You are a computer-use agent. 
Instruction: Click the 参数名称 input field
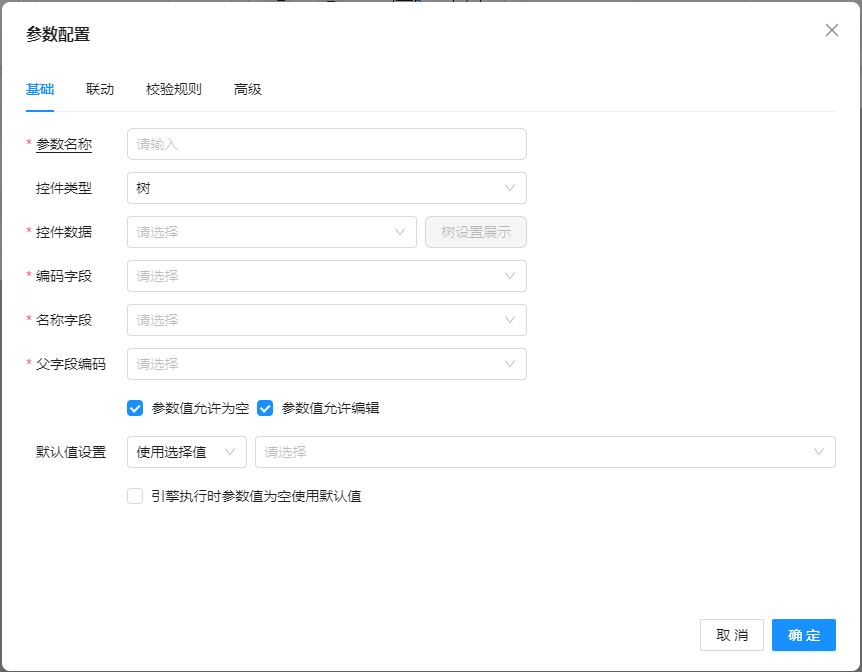326,144
